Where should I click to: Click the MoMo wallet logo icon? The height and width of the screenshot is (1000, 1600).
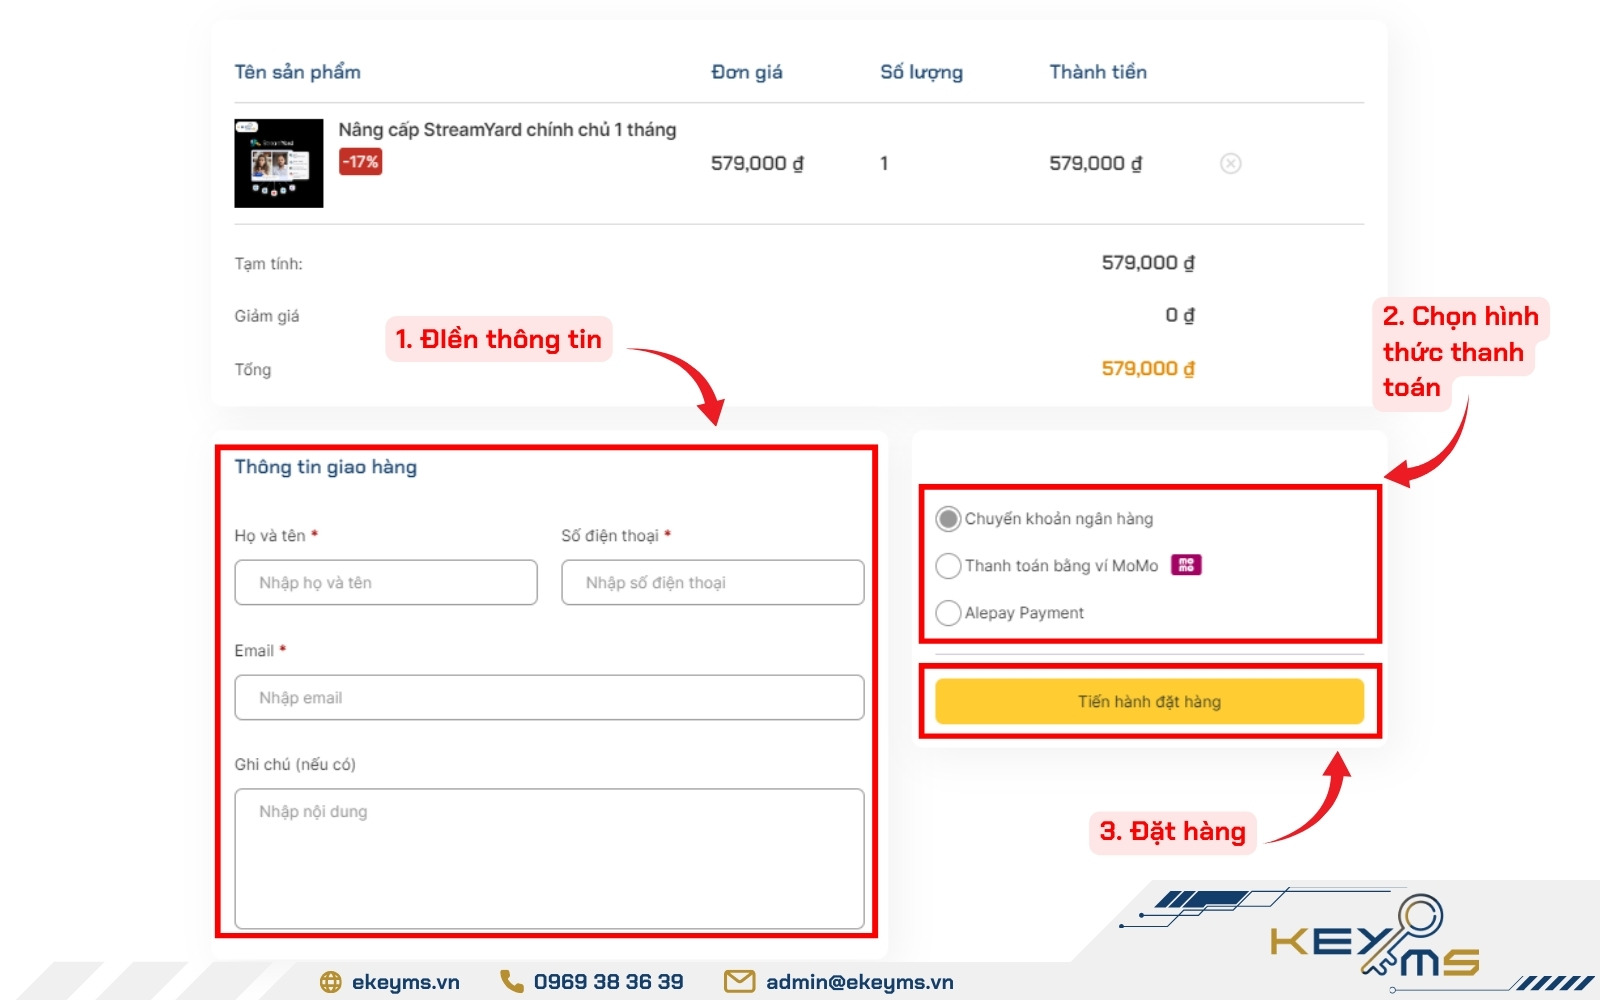pos(1186,565)
